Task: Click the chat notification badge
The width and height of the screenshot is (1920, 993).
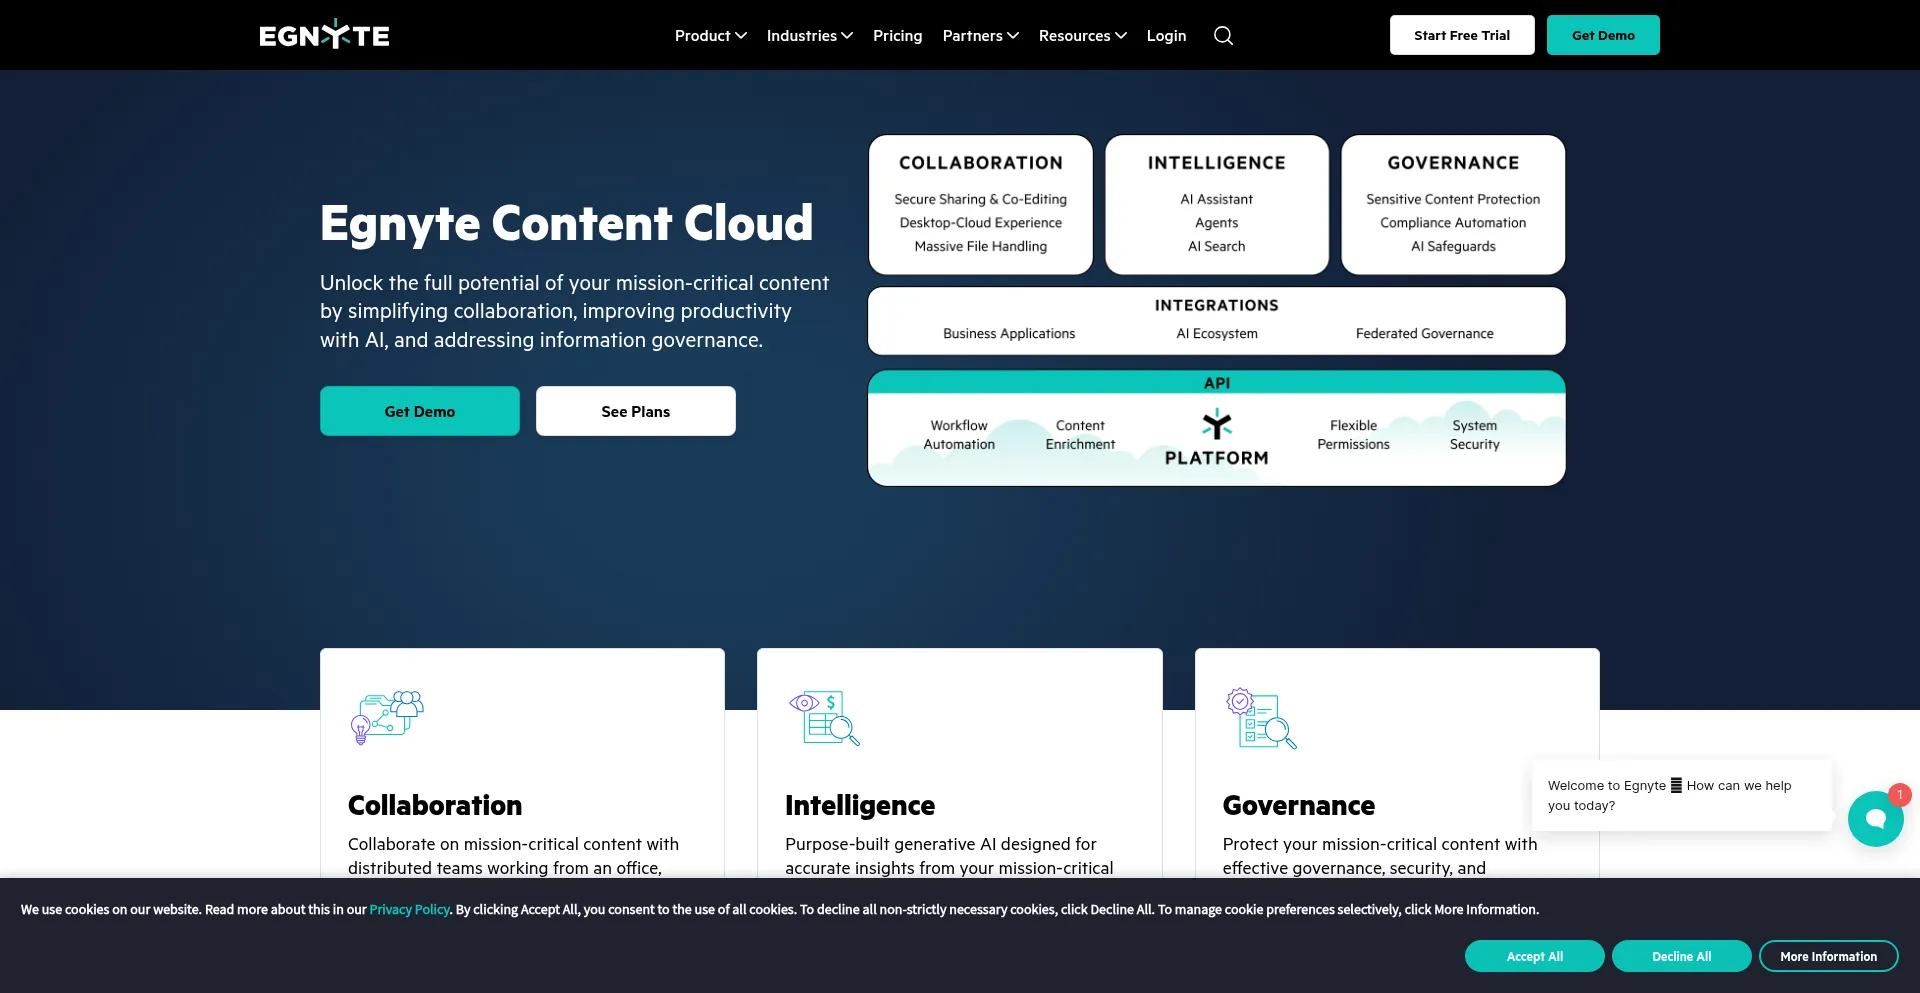Action: 1900,794
